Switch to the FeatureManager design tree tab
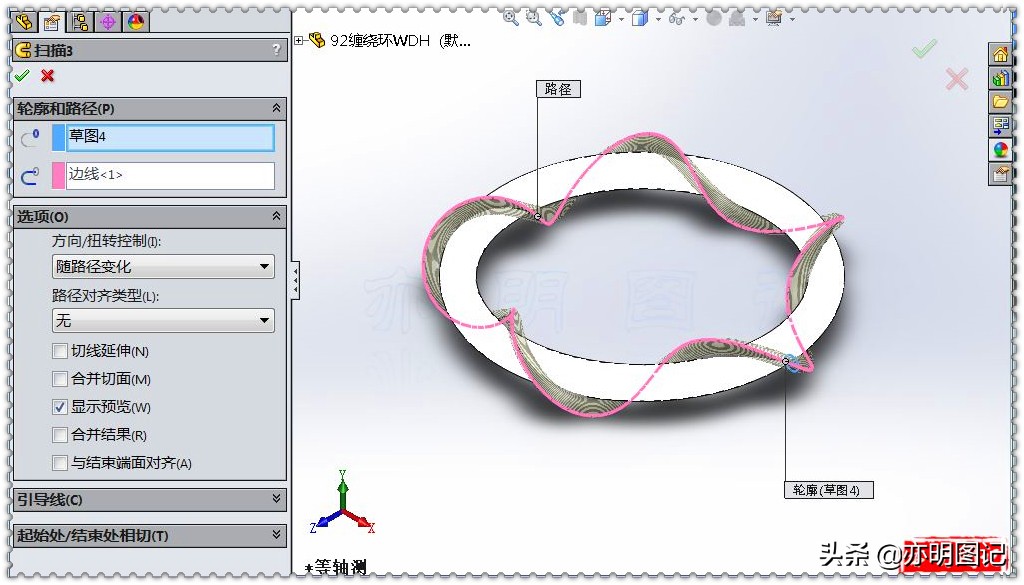The width and height of the screenshot is (1024, 585). point(24,20)
